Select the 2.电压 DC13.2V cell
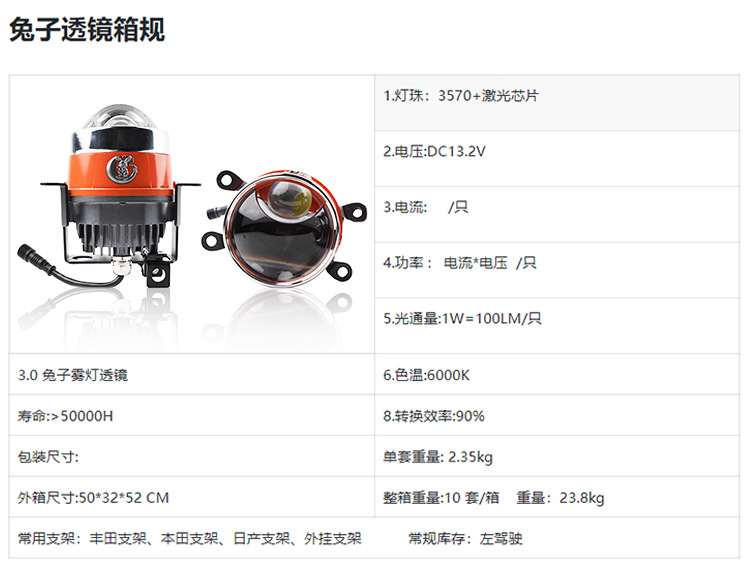 (x=557, y=159)
